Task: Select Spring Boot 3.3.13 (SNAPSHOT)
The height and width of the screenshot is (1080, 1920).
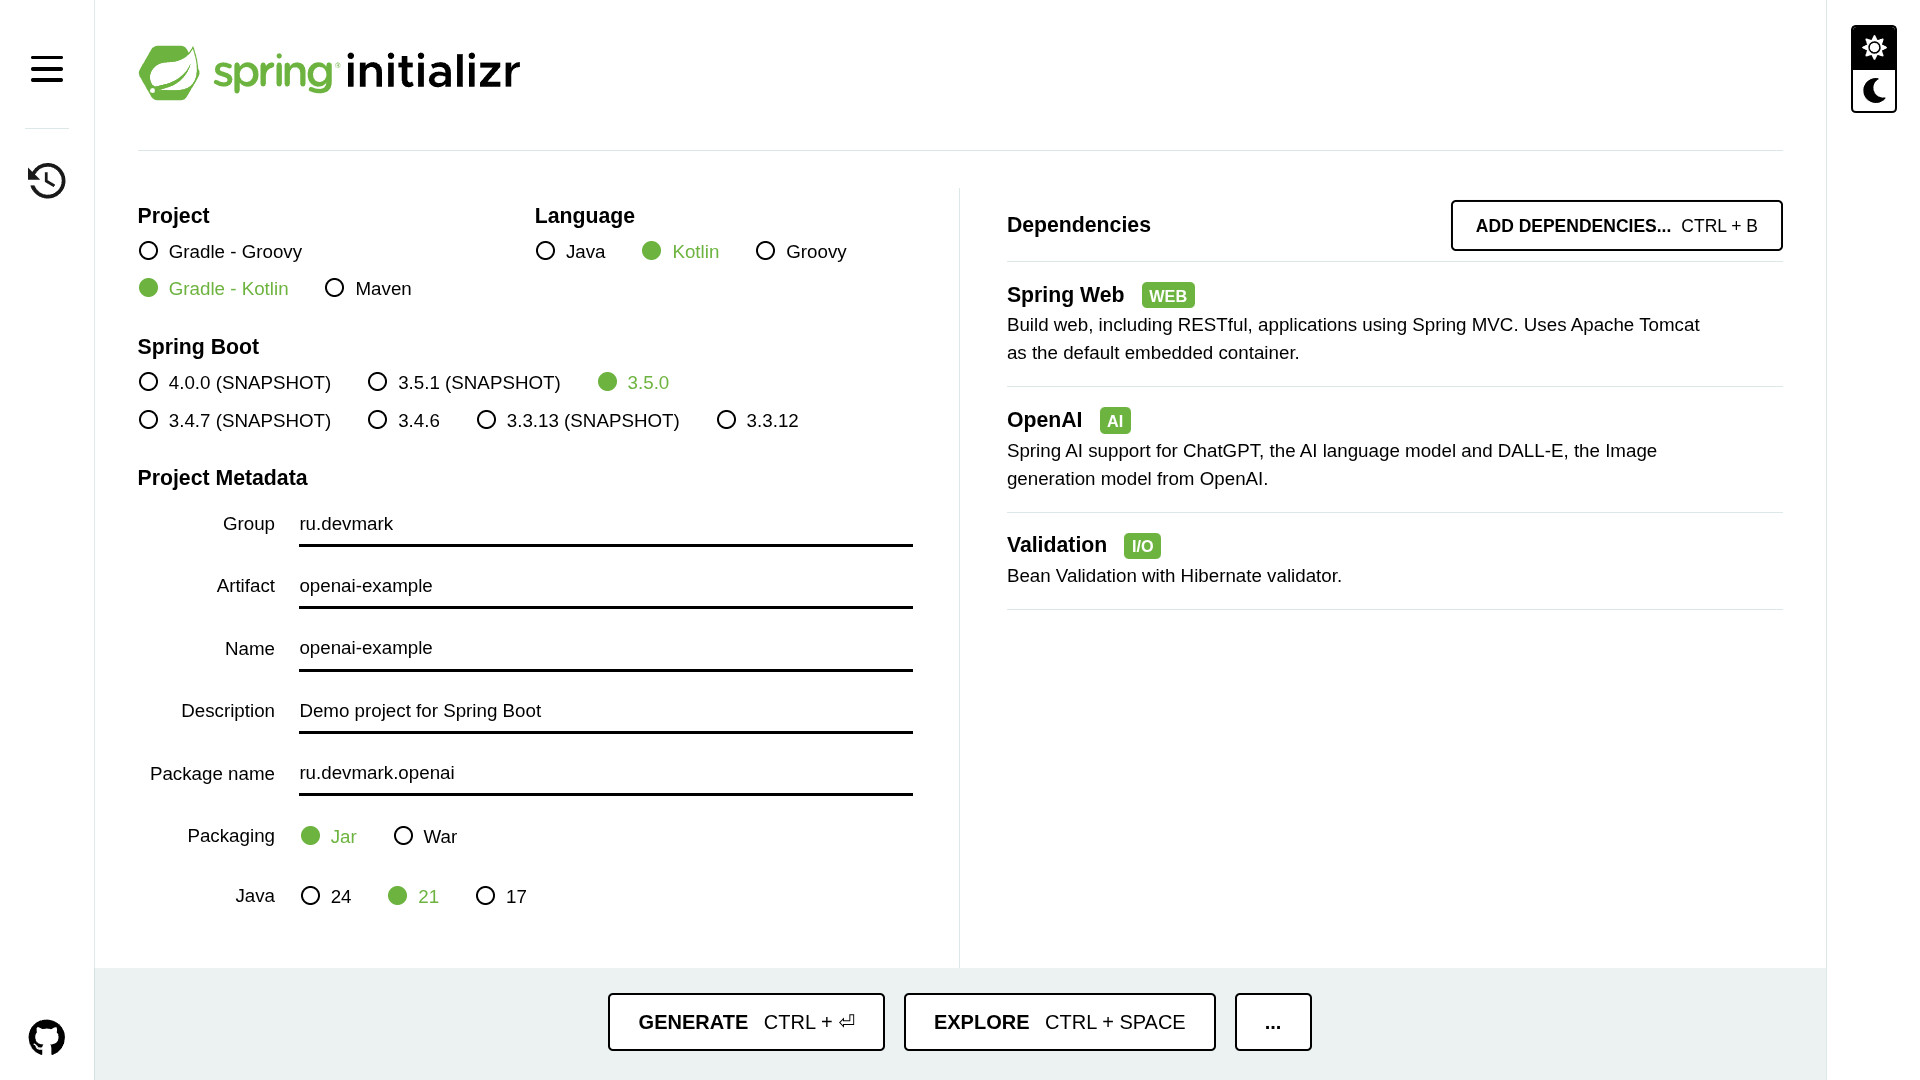Action: point(578,421)
